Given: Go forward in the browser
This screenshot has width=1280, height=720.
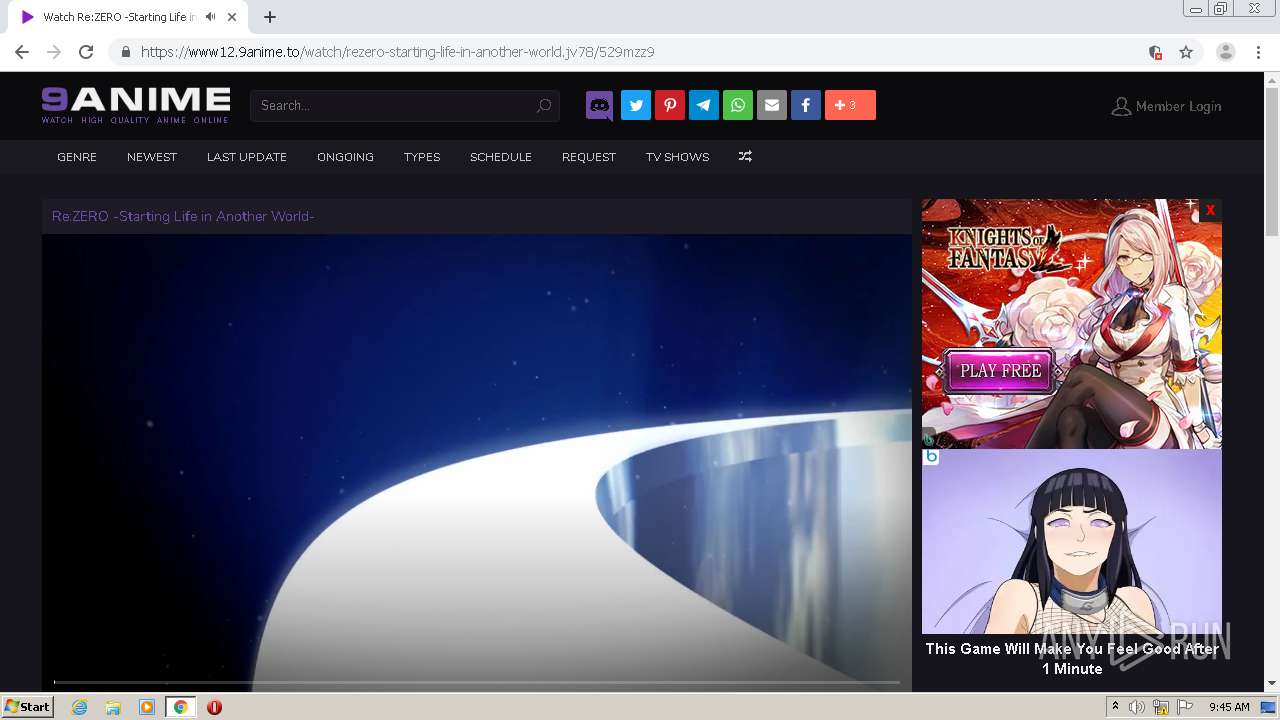Looking at the screenshot, I should tap(54, 52).
